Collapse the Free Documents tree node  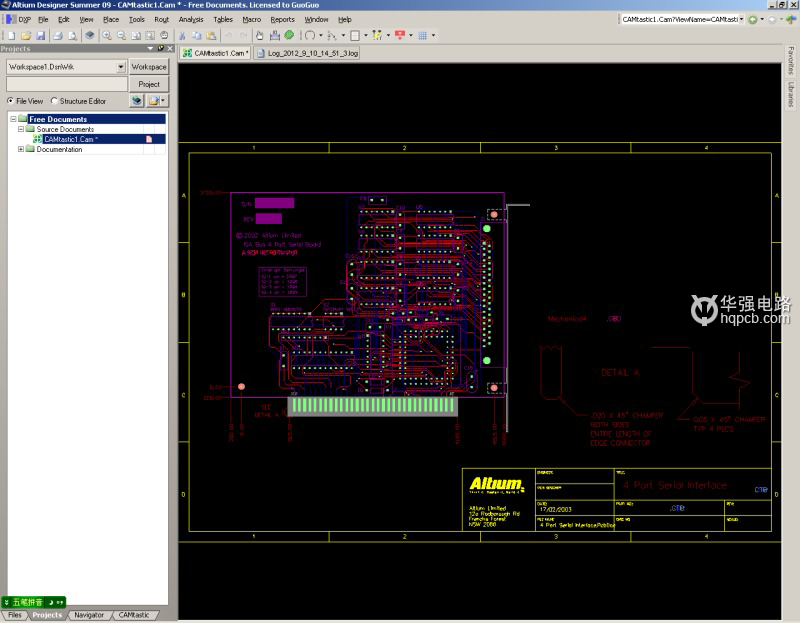coord(11,119)
